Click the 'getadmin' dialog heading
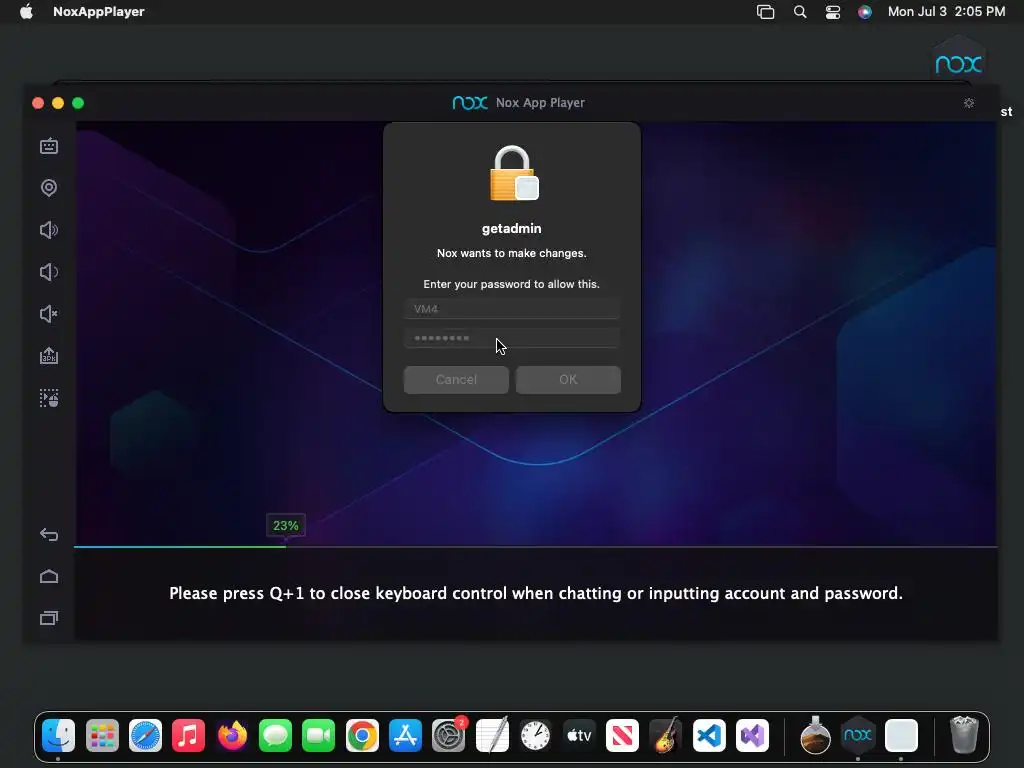This screenshot has width=1024, height=768. tap(511, 229)
